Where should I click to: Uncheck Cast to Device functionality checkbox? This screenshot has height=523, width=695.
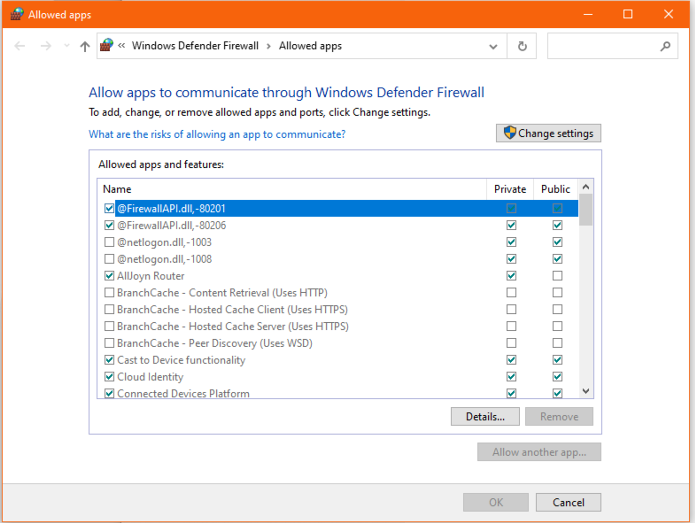109,360
